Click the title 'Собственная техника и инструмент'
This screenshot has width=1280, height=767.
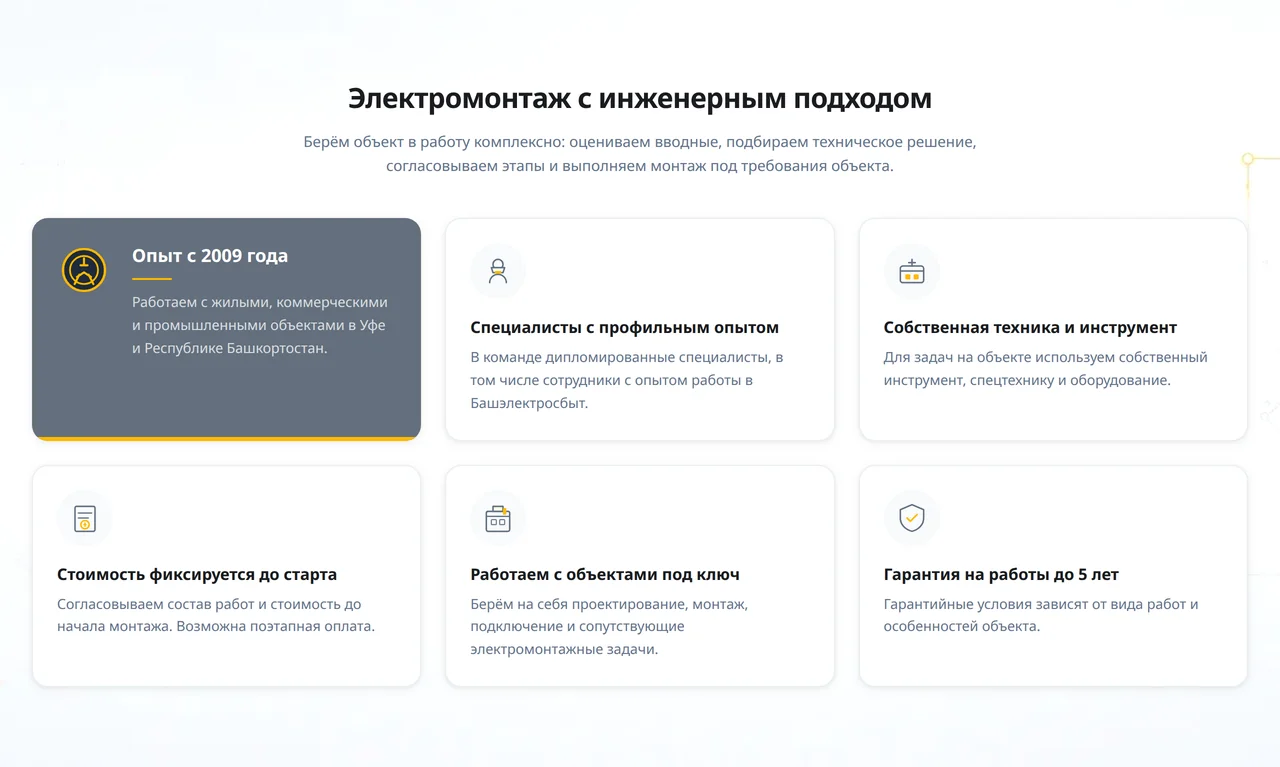point(1030,328)
